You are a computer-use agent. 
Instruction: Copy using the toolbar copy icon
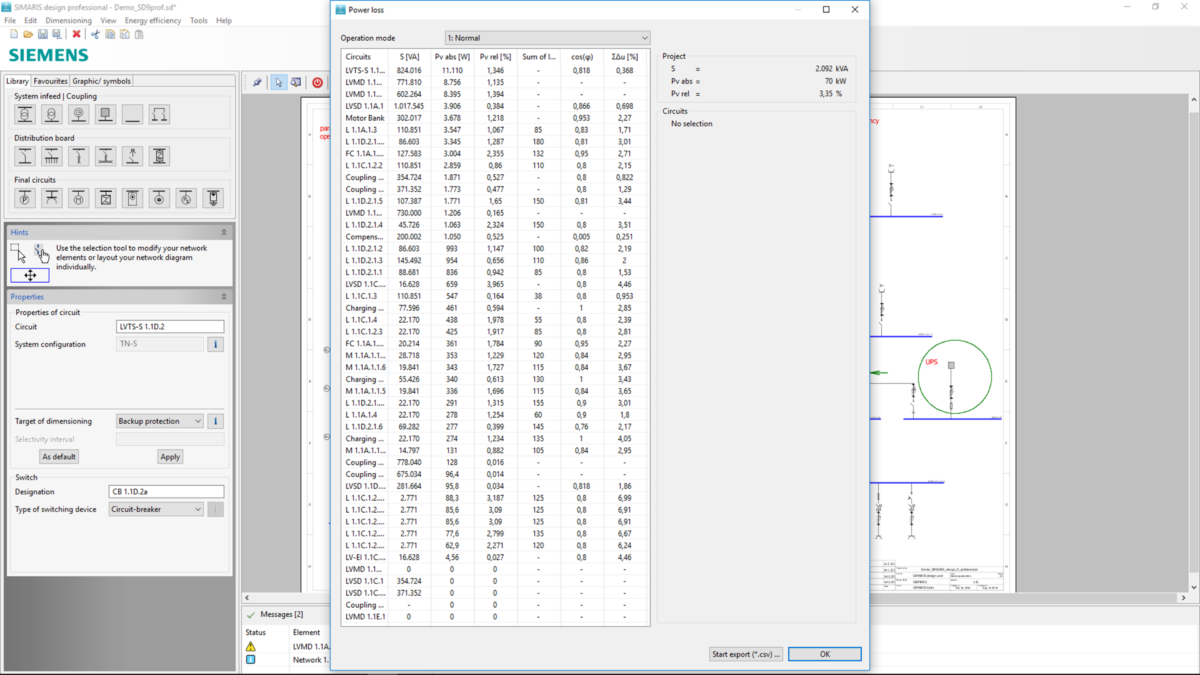[110, 34]
